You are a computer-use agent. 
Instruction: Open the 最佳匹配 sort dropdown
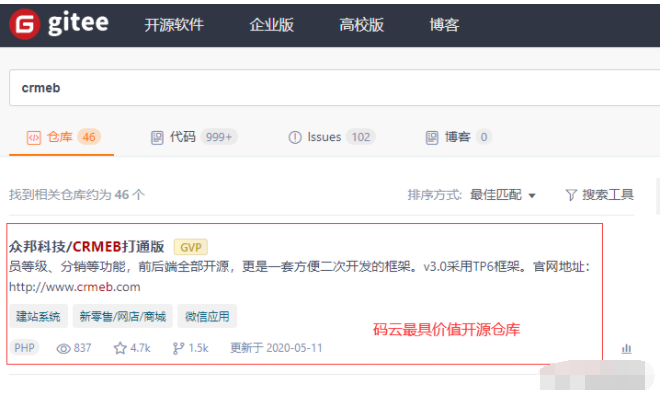coord(503,194)
